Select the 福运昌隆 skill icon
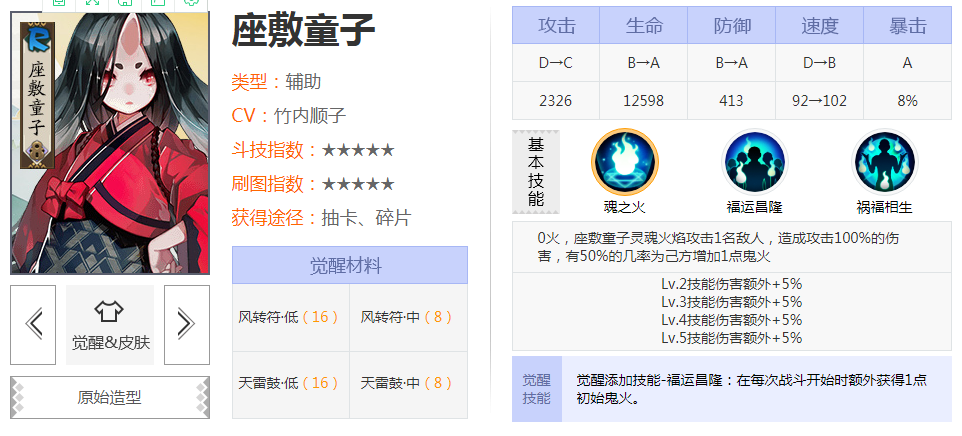Viewport: 962px width, 436px height. pos(755,161)
